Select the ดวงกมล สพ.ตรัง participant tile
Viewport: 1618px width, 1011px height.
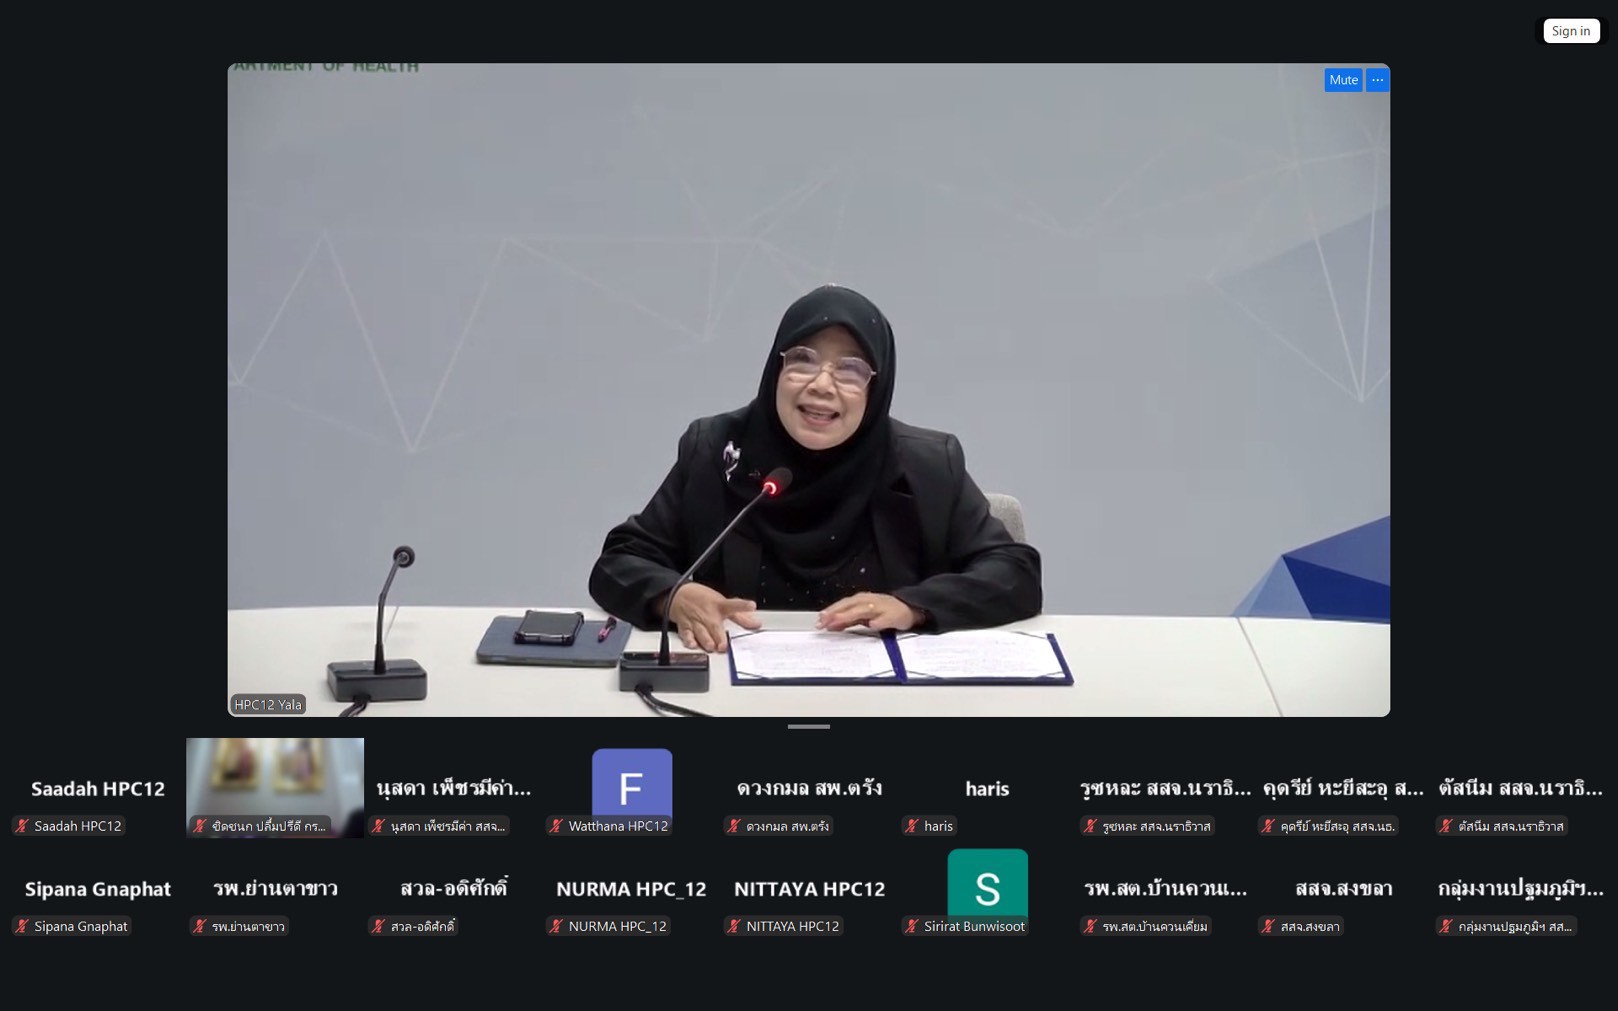coord(809,789)
